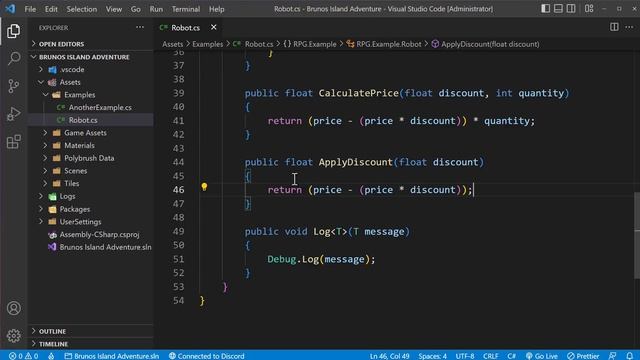The image size is (640, 360).
Task: Click Brunos Island Adventure.sln status bar item
Action: [112, 356]
